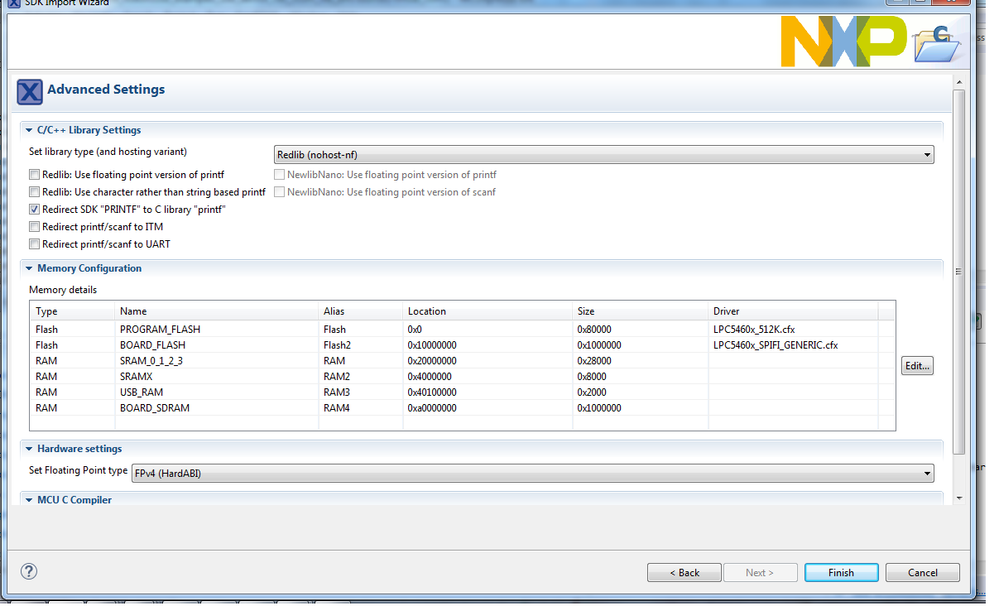Click the Type column header

coord(73,311)
